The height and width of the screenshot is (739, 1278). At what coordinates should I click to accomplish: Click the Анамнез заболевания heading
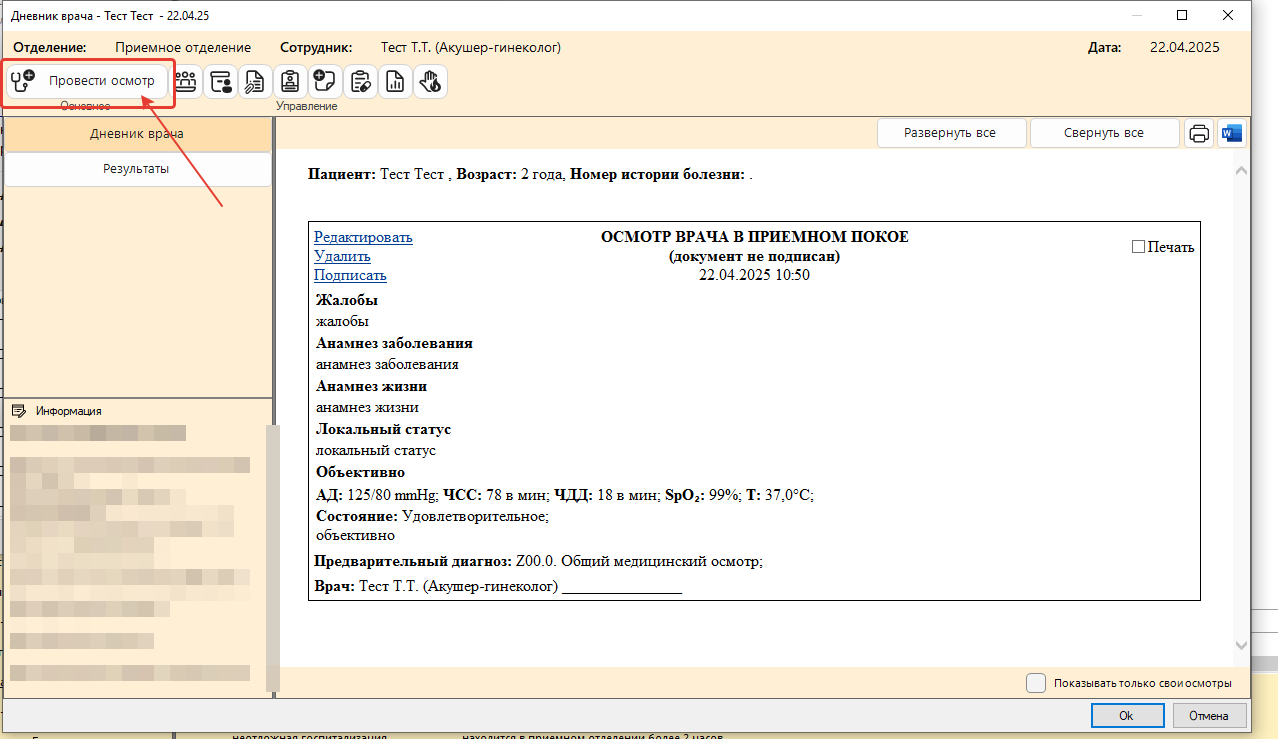click(394, 343)
